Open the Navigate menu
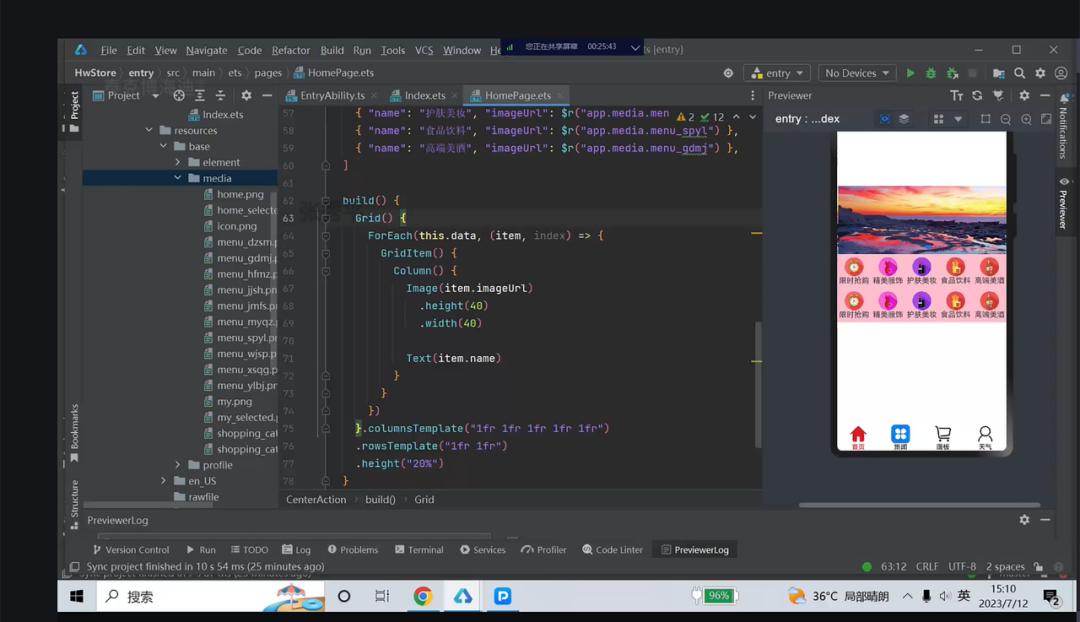 [x=206, y=50]
